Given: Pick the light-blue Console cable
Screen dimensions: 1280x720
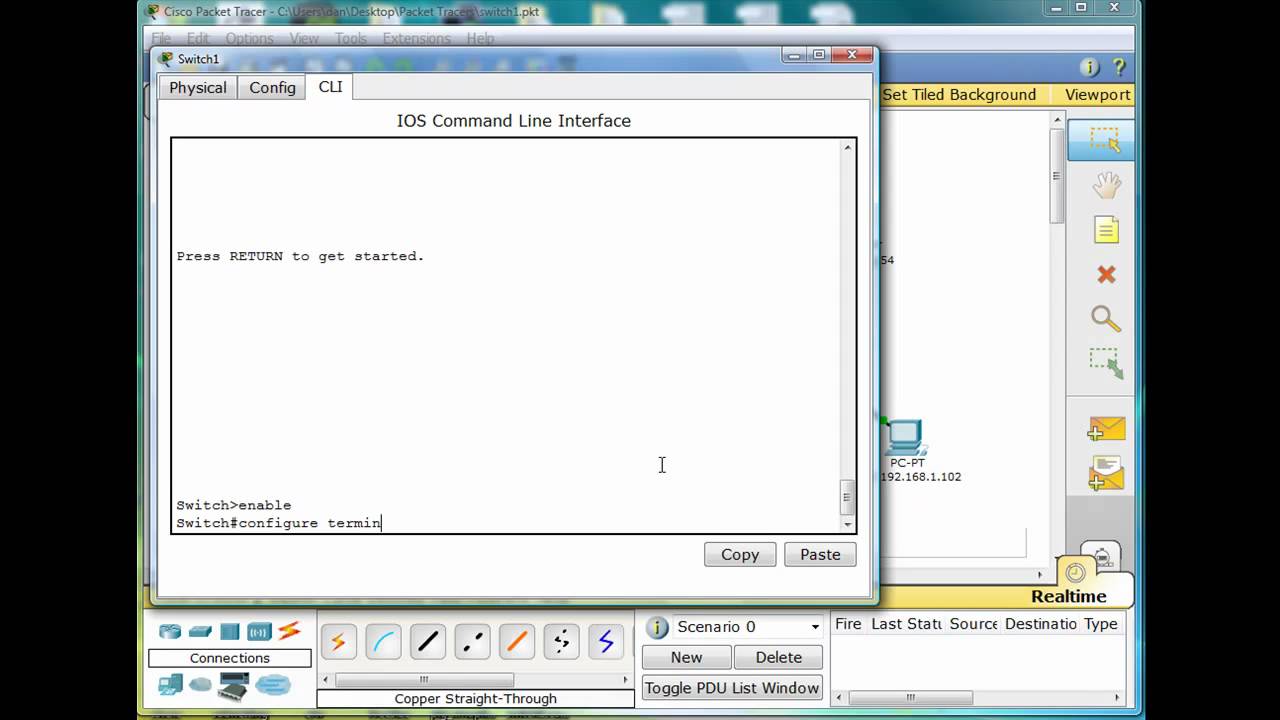Looking at the screenshot, I should pos(383,642).
